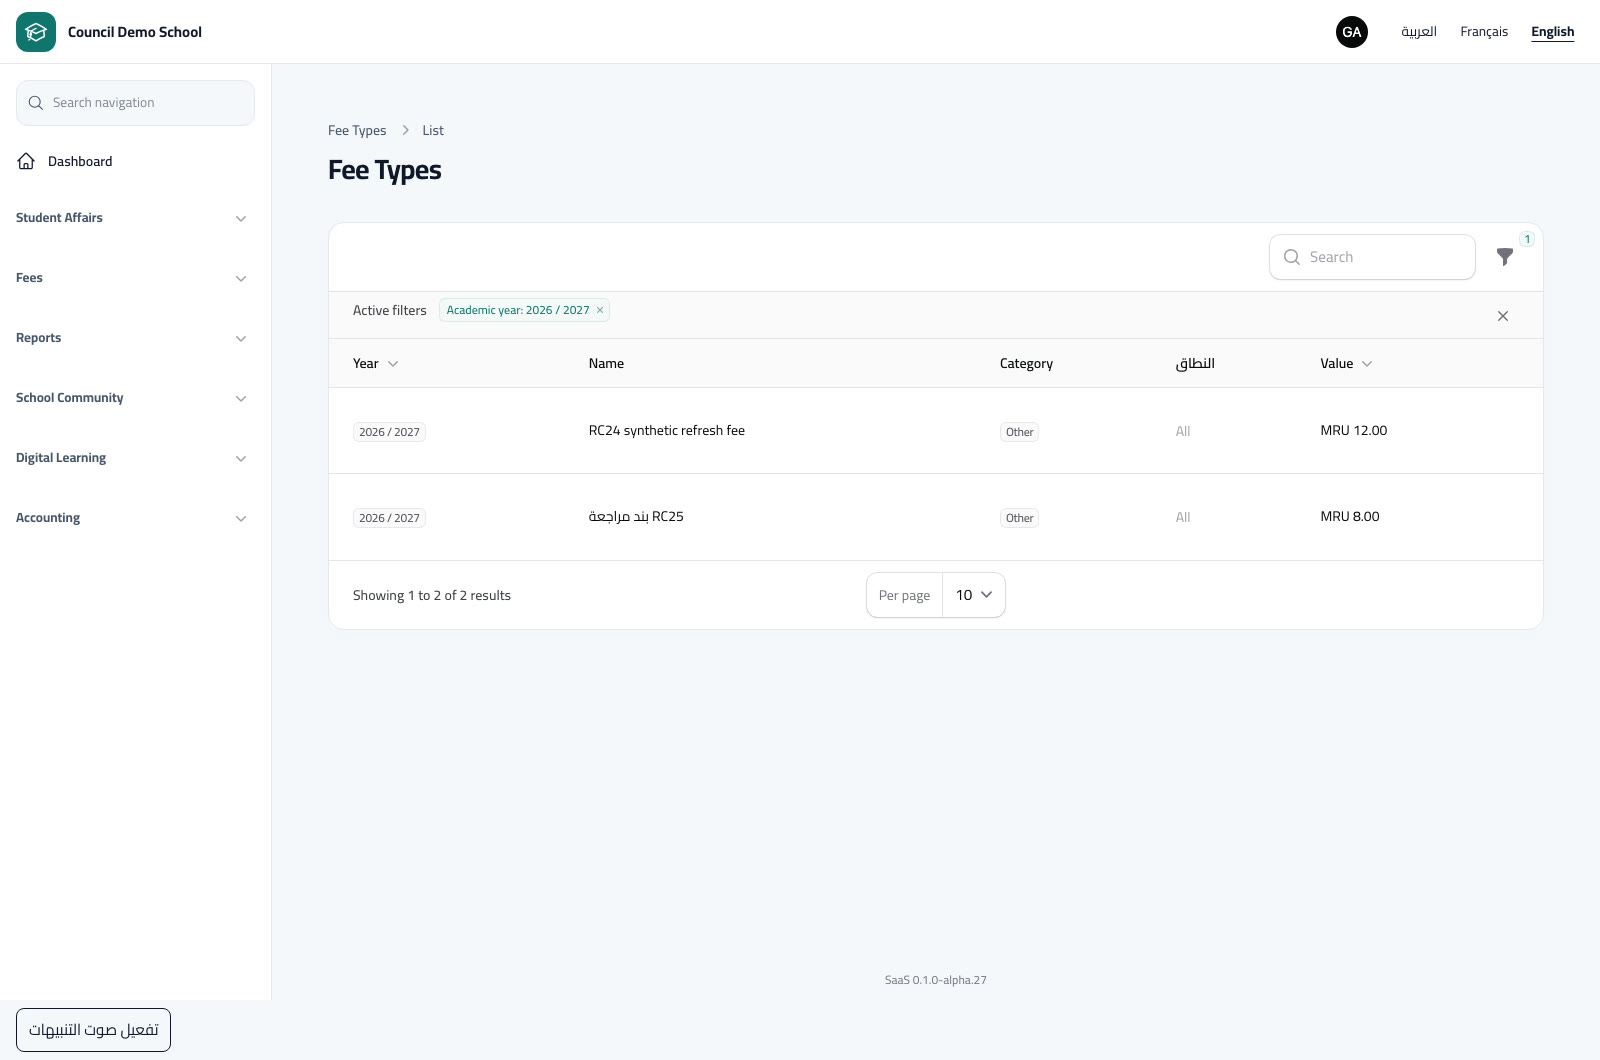Click the تفعيل صوت التنبيهات button
This screenshot has height=1060, width=1600.
(x=93, y=1030)
